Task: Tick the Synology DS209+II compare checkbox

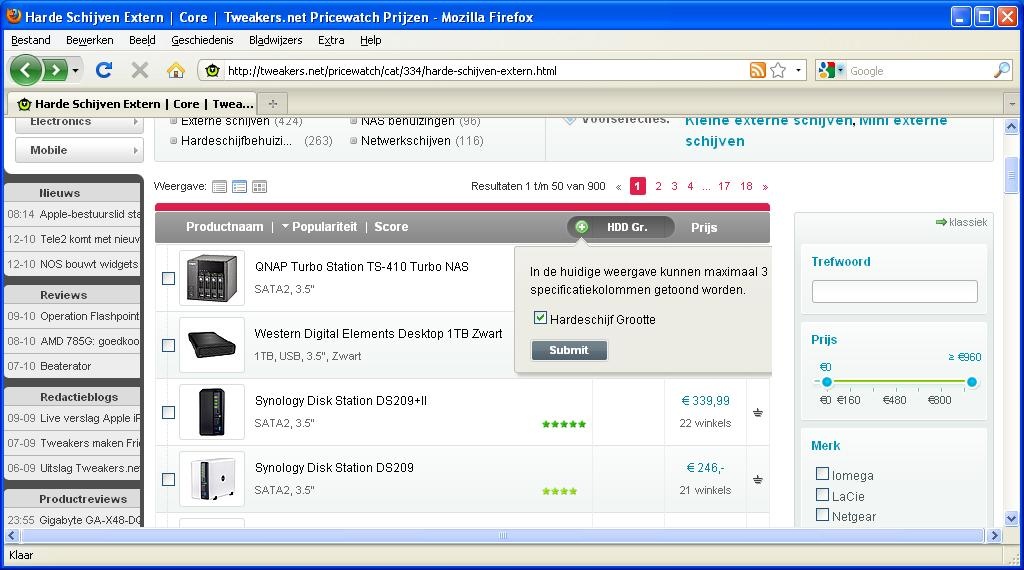Action: (168, 413)
